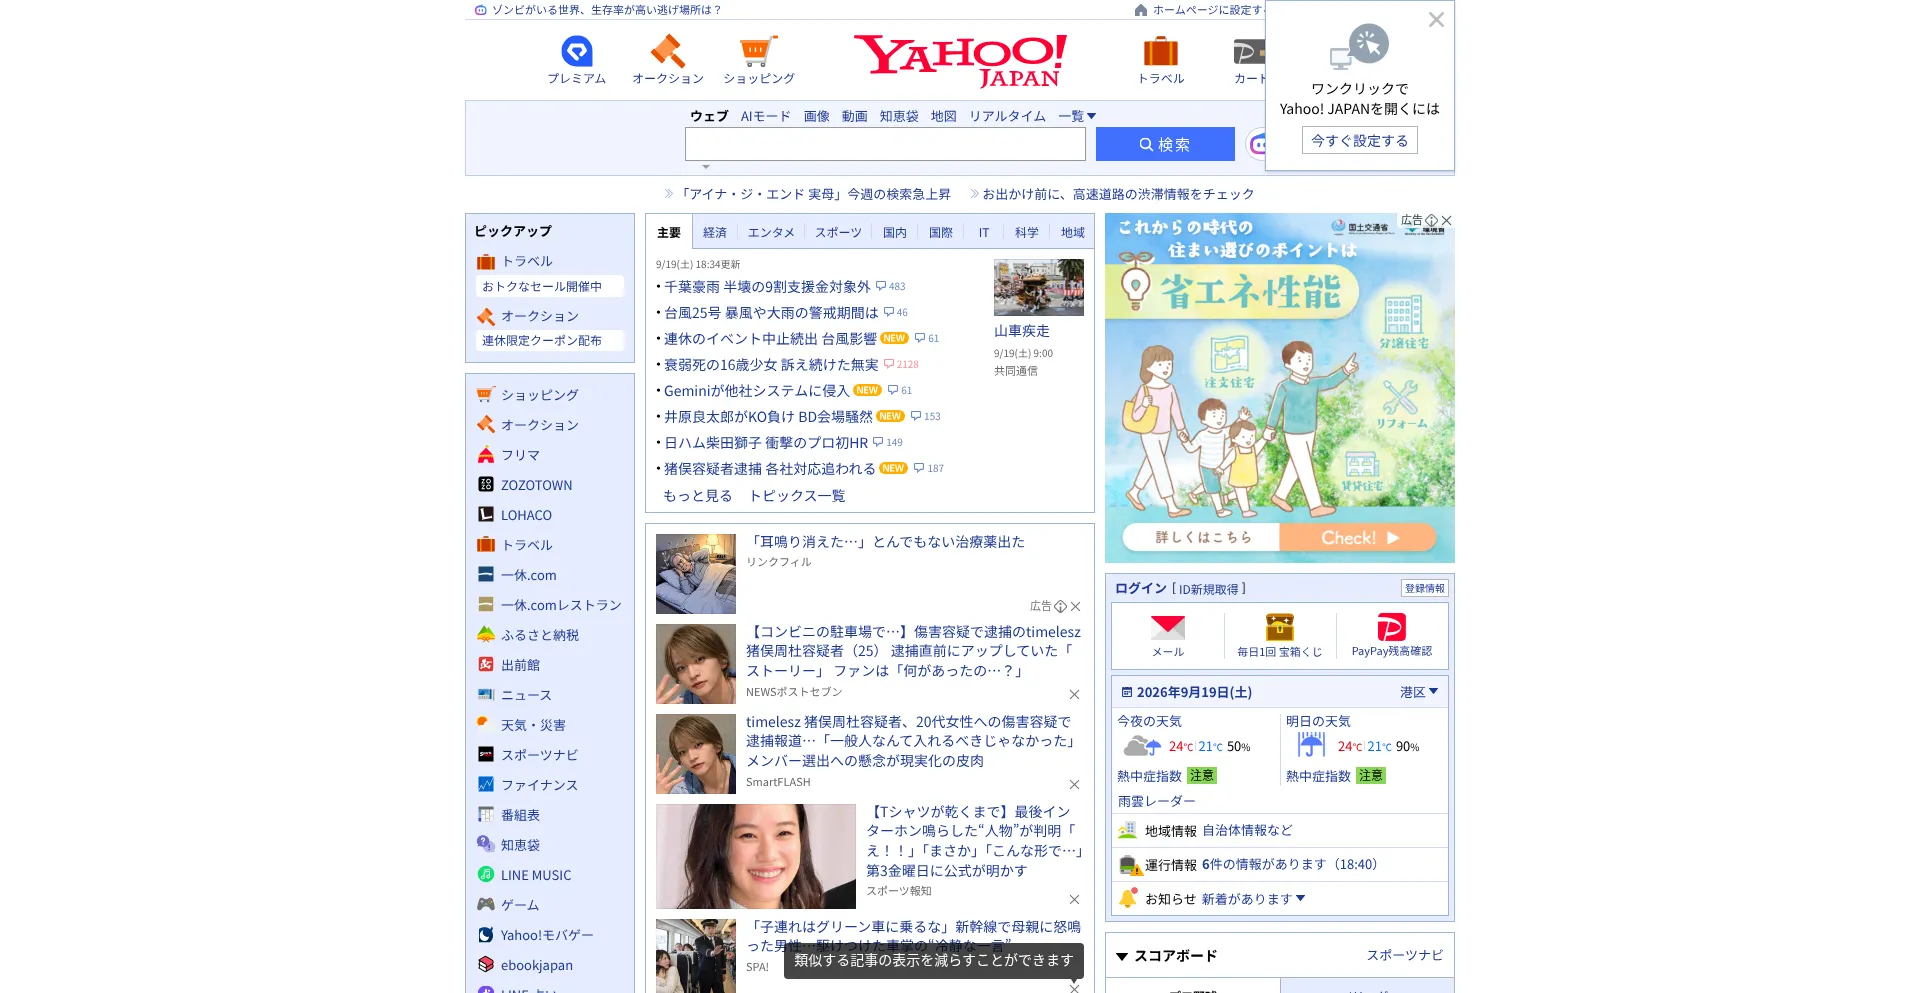This screenshot has width=1920, height=993.
Task: Click the LOHACO icon in the sidebar
Action: pyautogui.click(x=486, y=514)
